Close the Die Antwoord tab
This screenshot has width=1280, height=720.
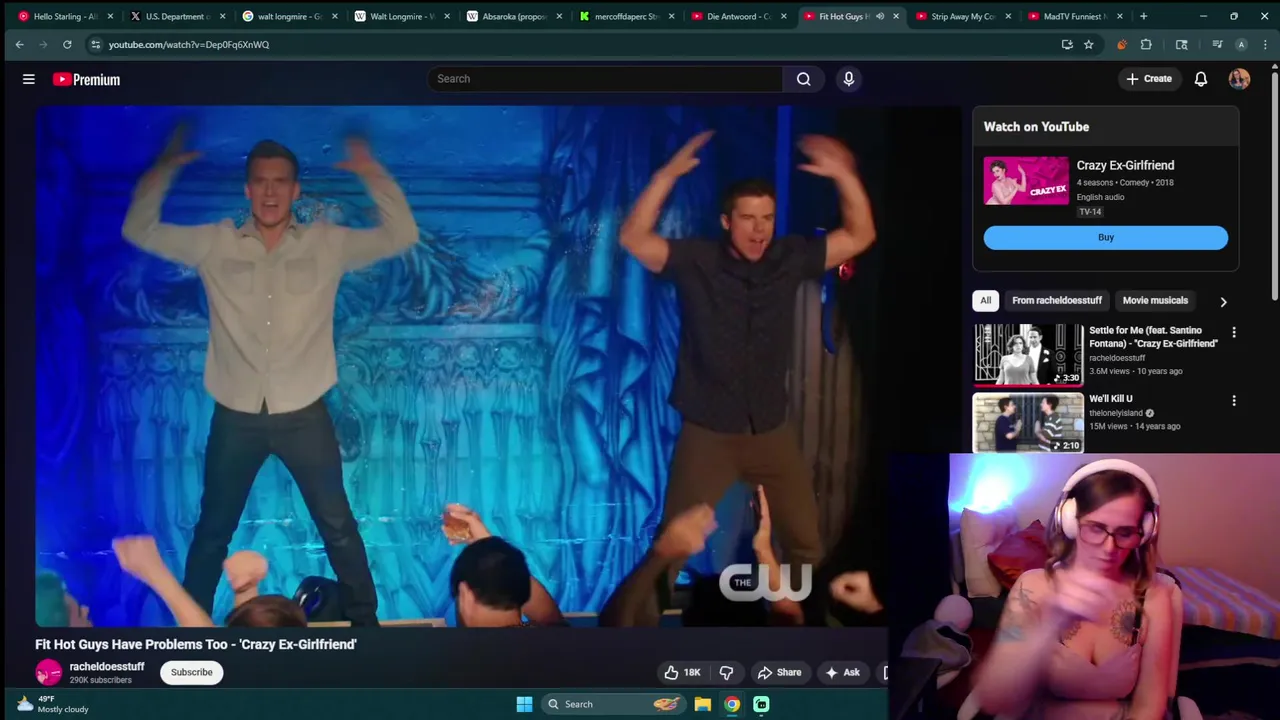pos(783,16)
